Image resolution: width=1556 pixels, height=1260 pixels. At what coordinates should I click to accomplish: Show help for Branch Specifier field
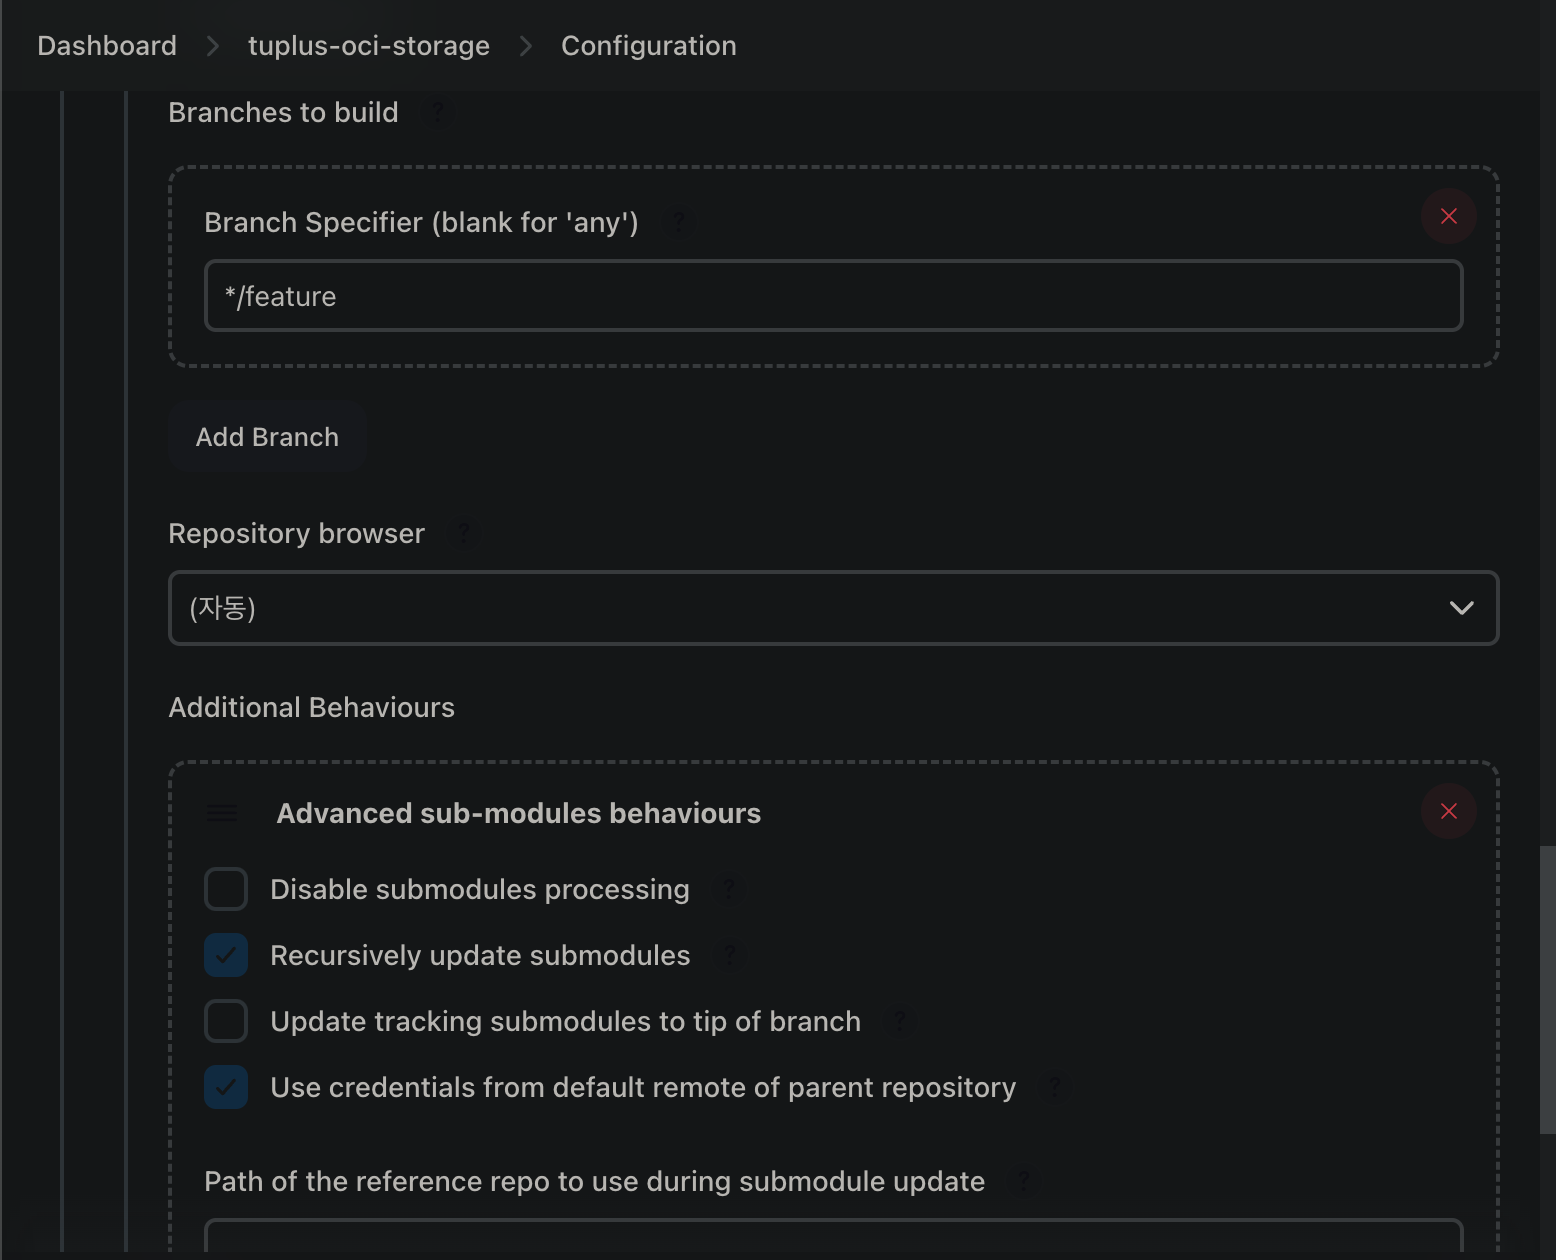(x=678, y=222)
